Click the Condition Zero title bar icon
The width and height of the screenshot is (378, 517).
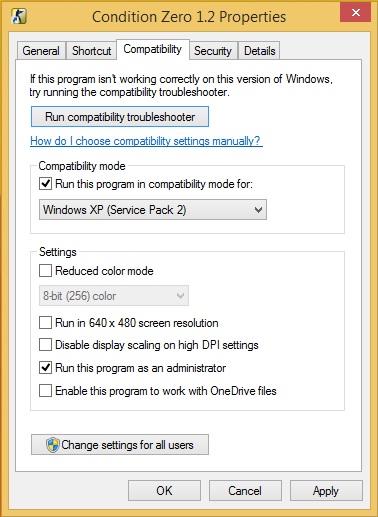(19, 16)
